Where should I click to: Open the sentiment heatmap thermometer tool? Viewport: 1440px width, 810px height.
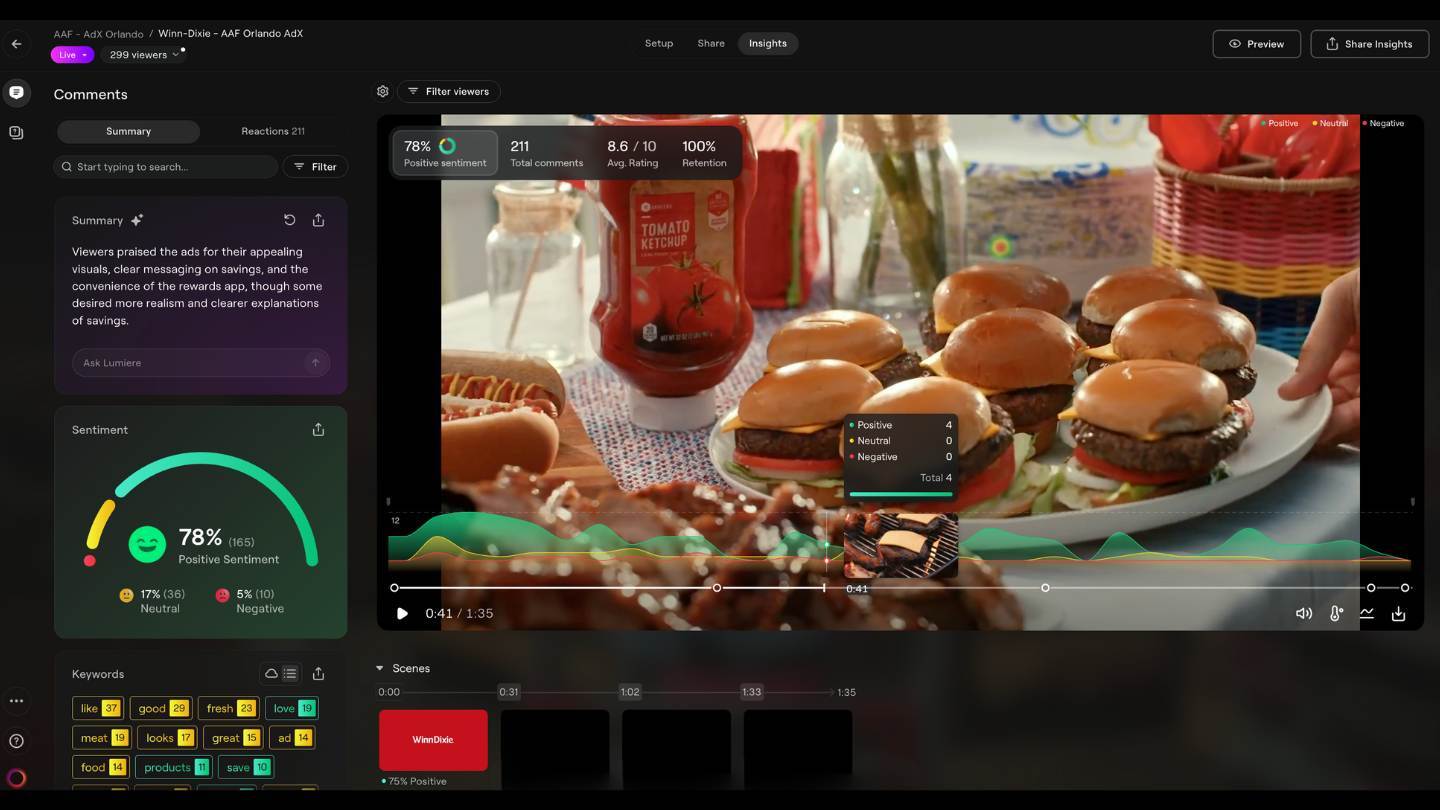[1336, 613]
